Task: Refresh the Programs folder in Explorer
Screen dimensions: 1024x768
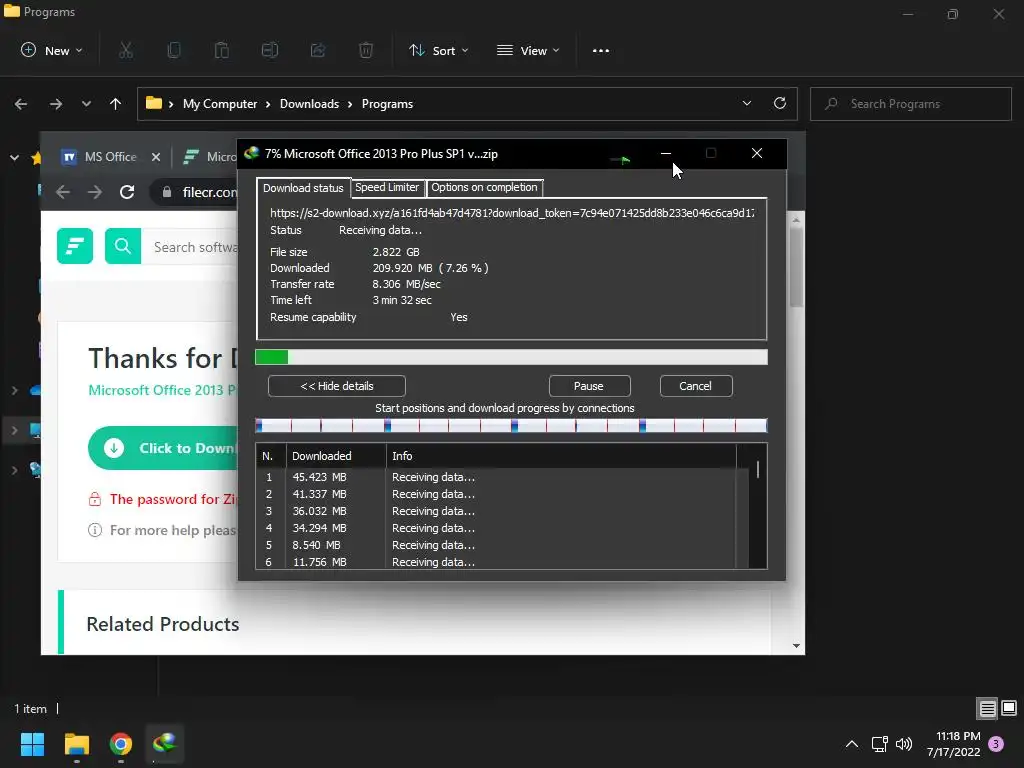Action: [780, 103]
